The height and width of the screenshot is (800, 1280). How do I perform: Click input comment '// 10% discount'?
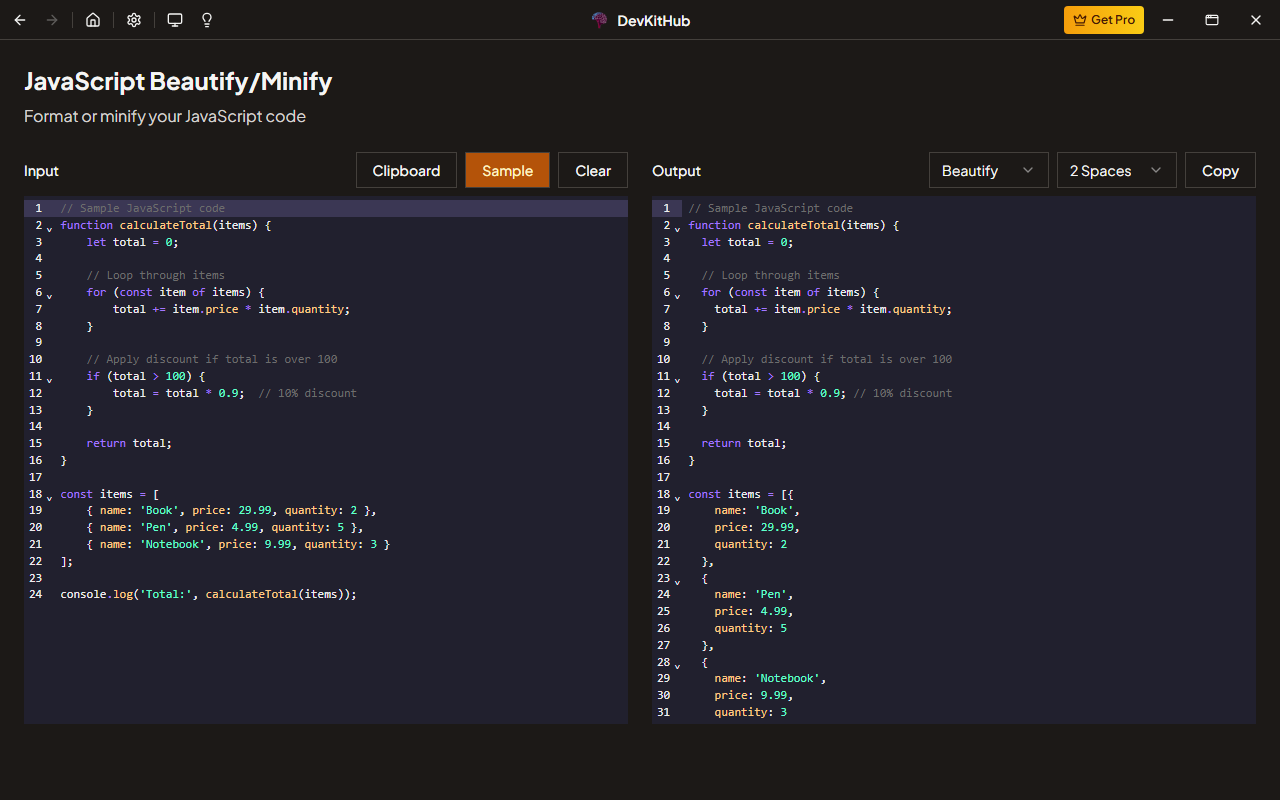click(308, 393)
